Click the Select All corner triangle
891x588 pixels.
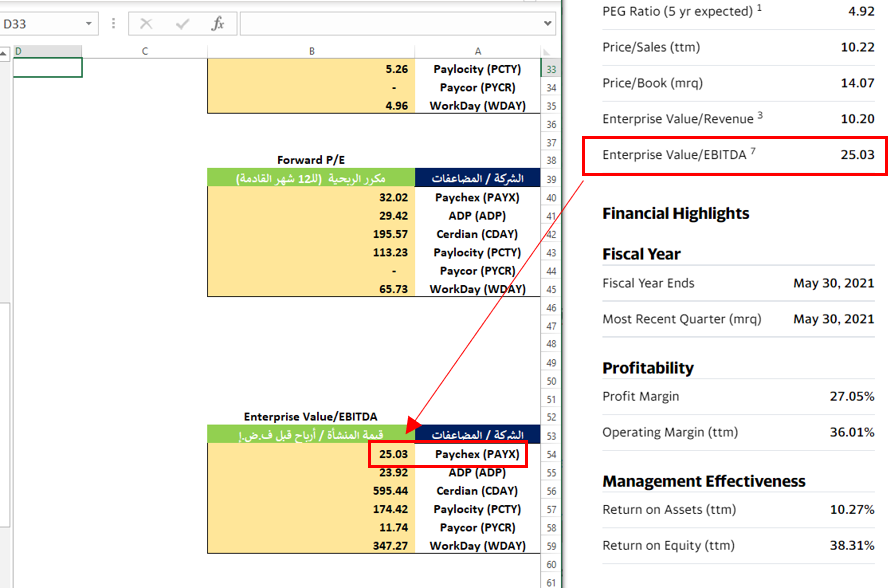[547, 52]
